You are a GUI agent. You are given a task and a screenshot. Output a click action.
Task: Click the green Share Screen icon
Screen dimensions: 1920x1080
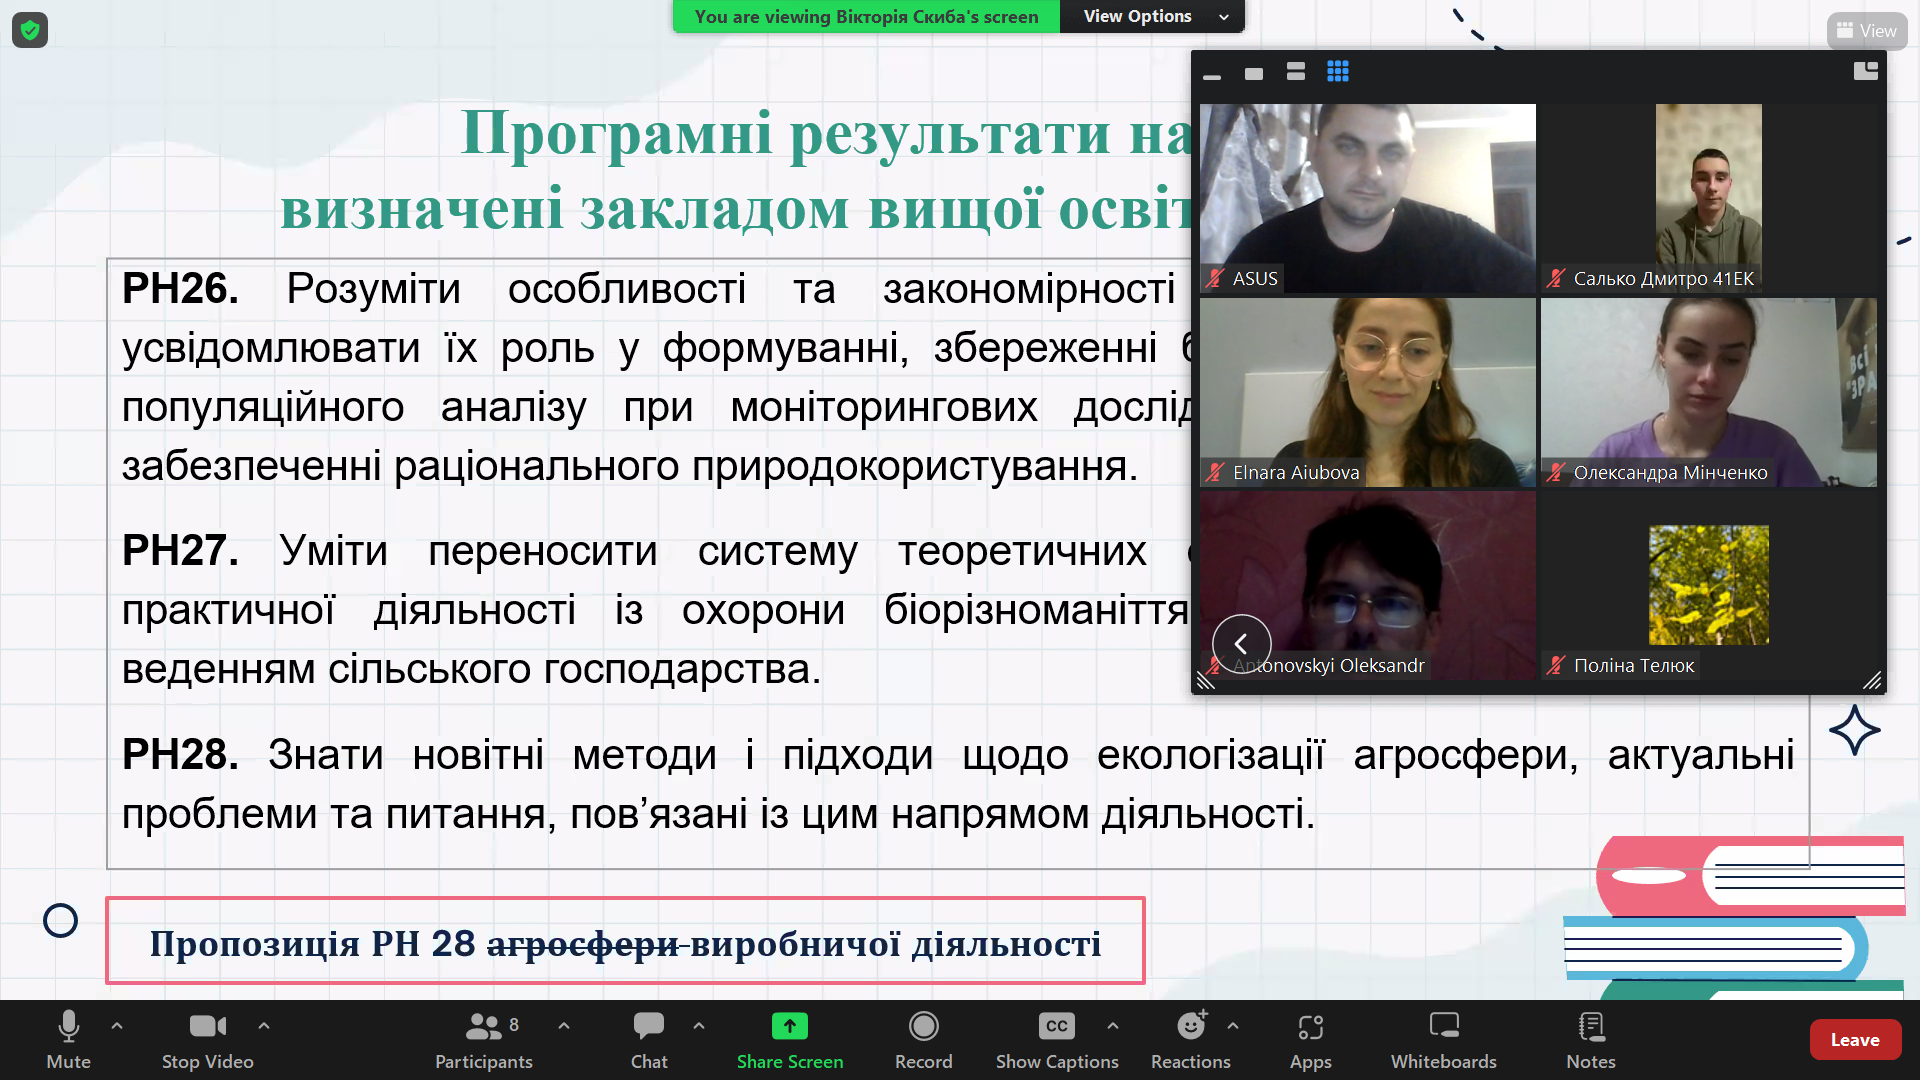coord(789,1026)
